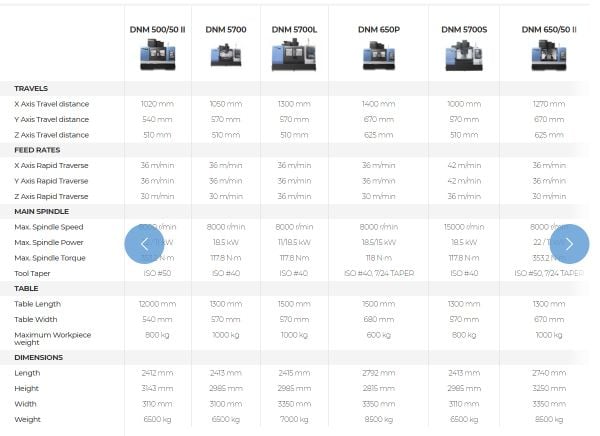Click the Y Axis Travel distance row label
600x436 pixels.
pos(52,119)
